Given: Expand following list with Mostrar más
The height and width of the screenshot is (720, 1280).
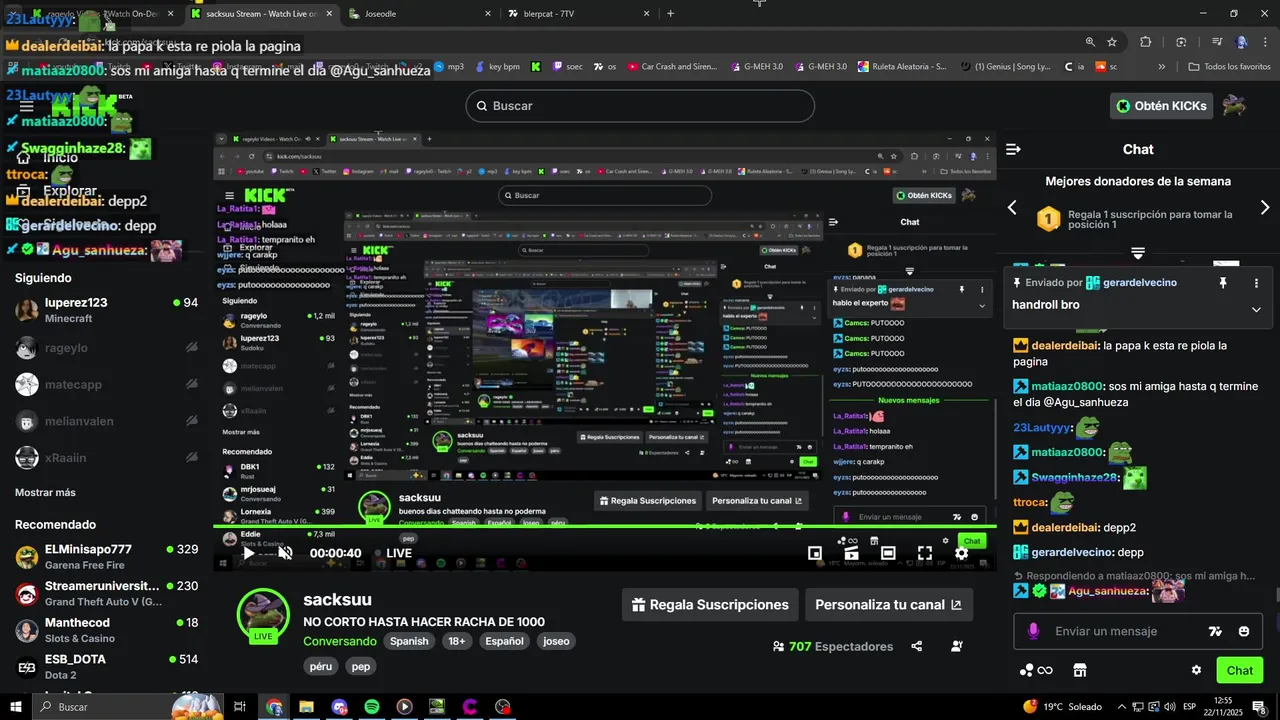Looking at the screenshot, I should coord(45,492).
